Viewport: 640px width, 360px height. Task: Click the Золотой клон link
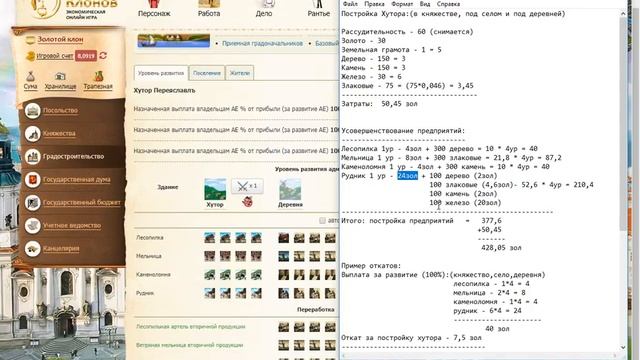click(x=60, y=39)
